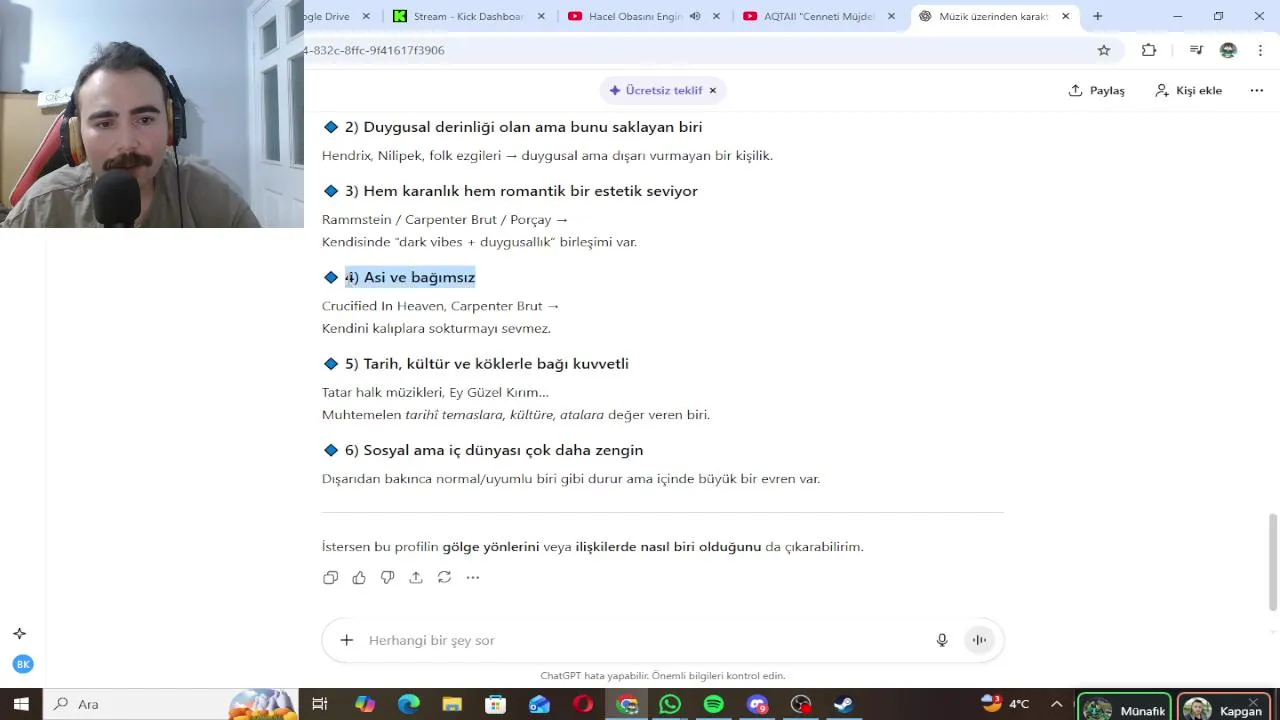Viewport: 1280px width, 720px height.
Task: Give the response a thumbs down
Action: click(388, 577)
